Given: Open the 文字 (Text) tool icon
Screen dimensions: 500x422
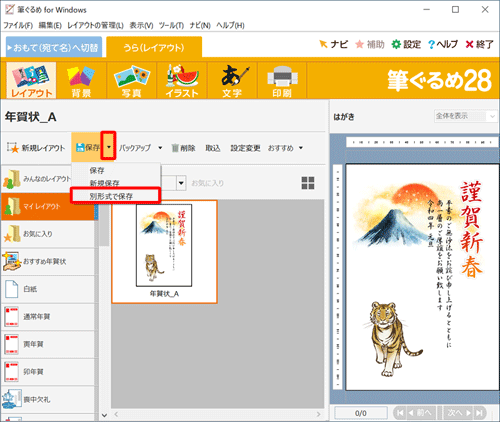Looking at the screenshot, I should 232,80.
